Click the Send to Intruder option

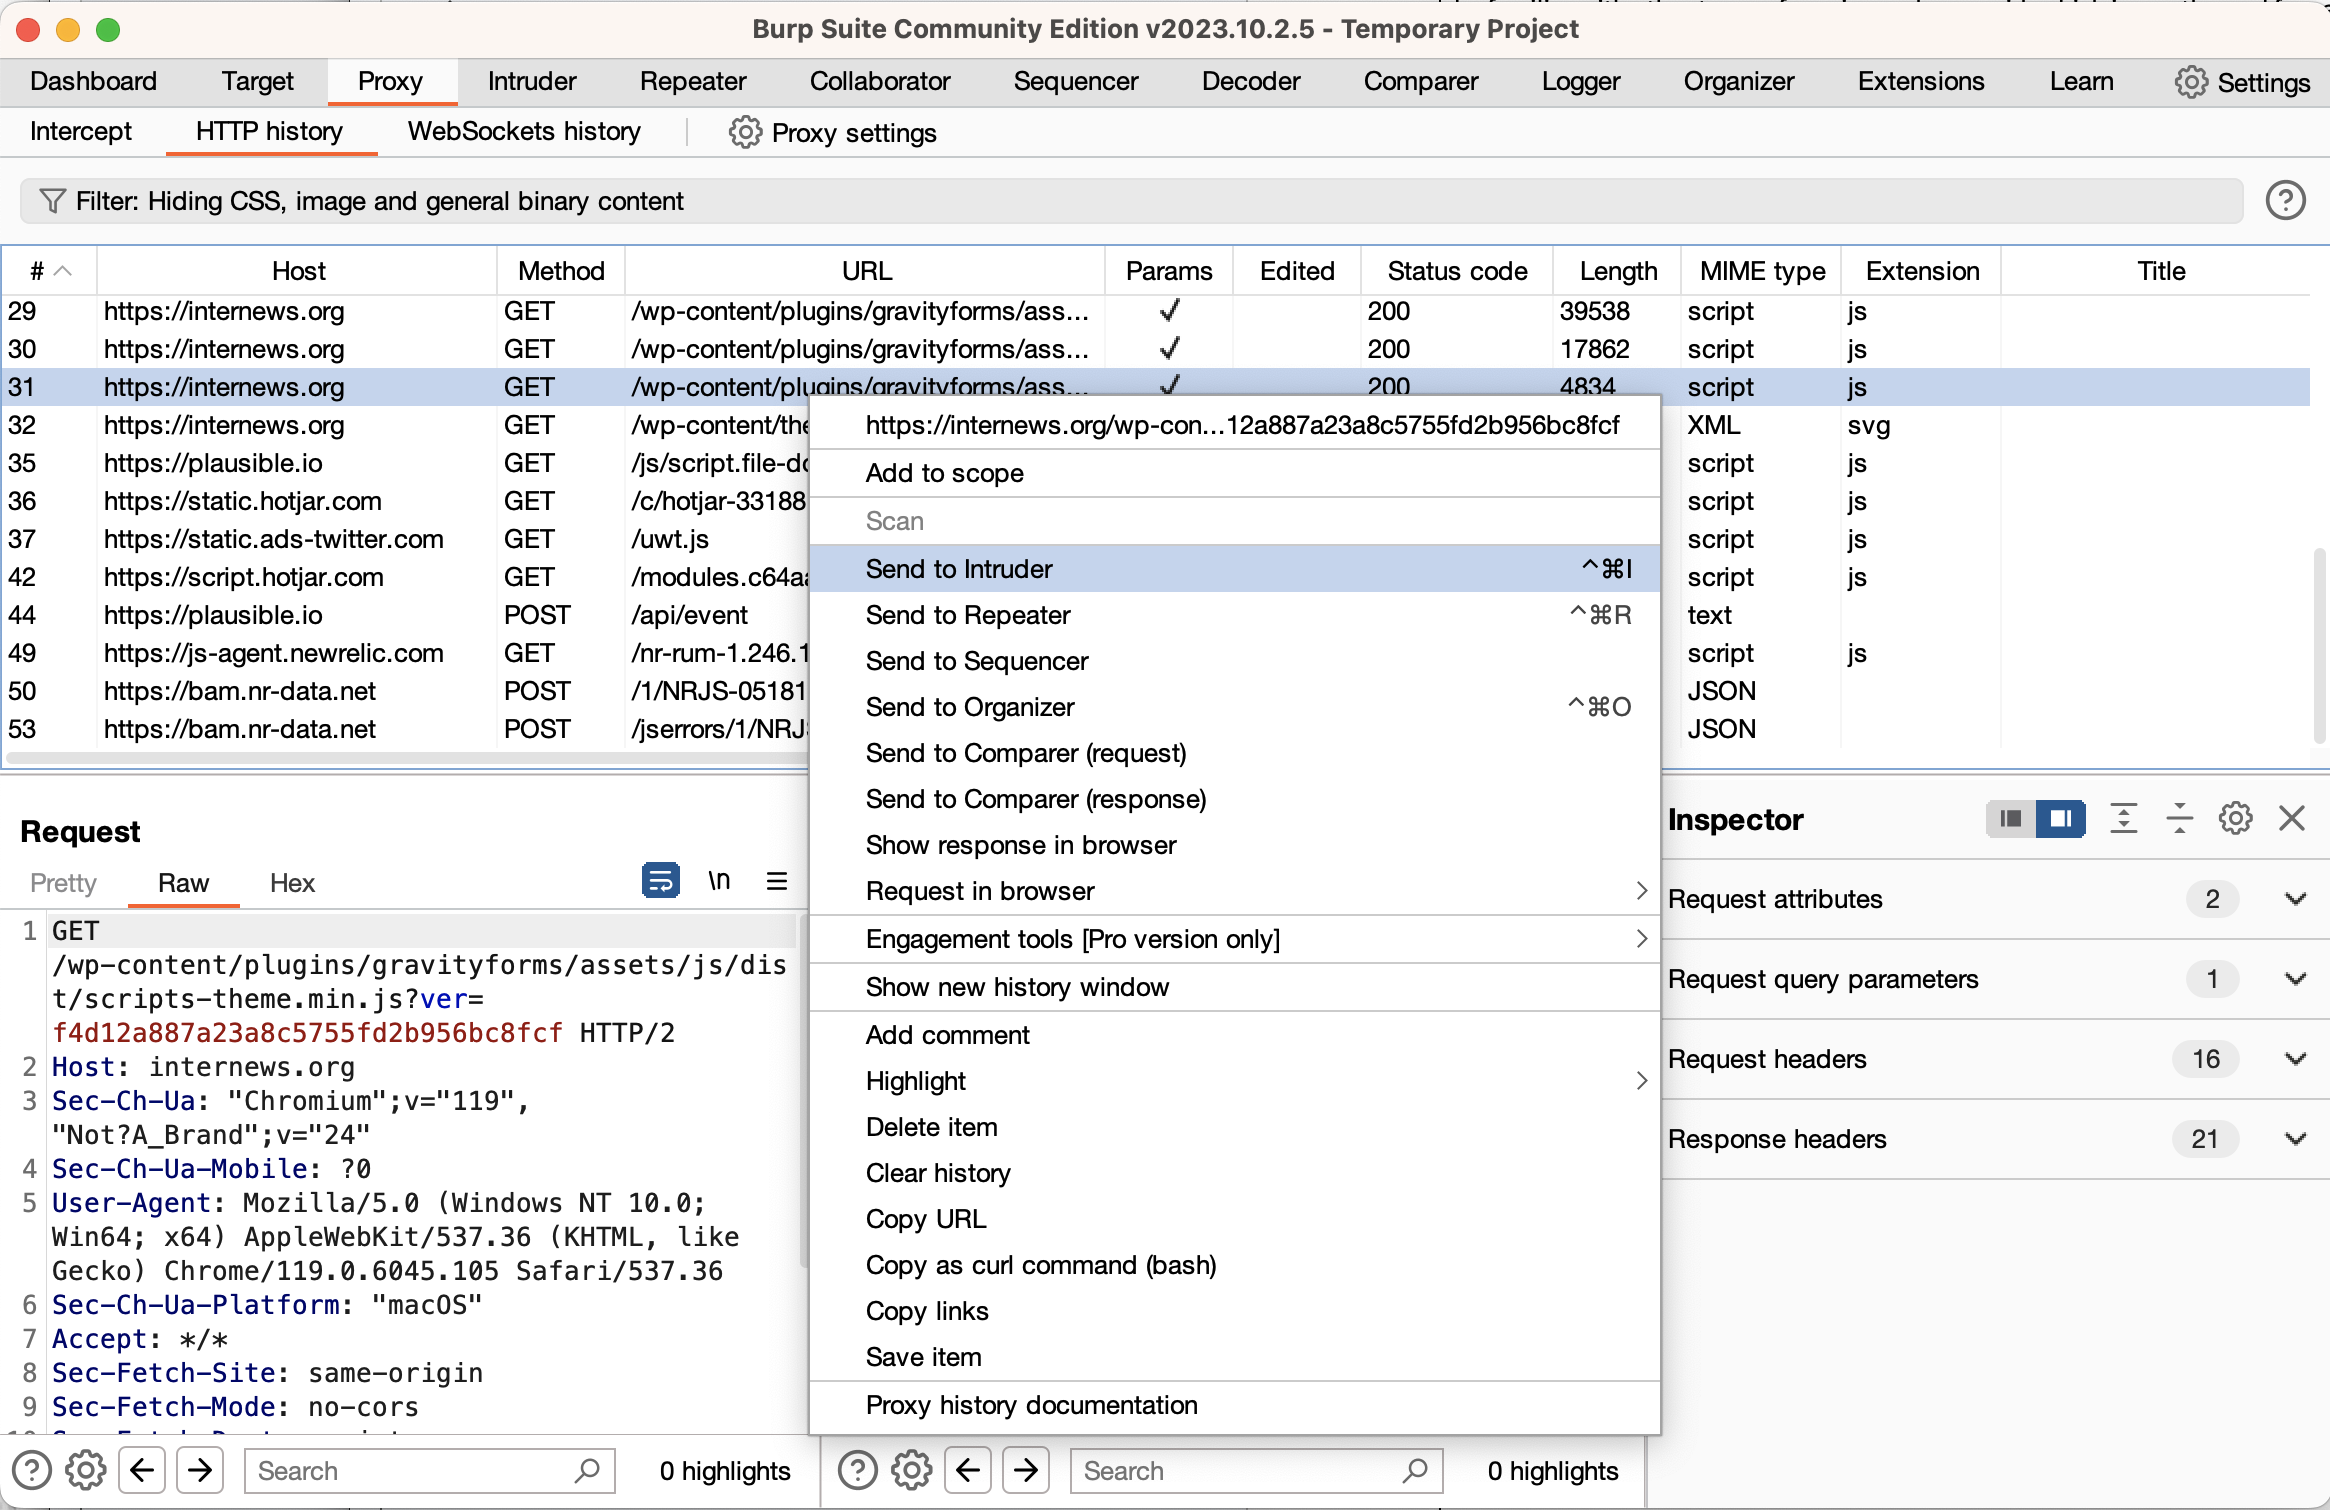[x=958, y=567]
